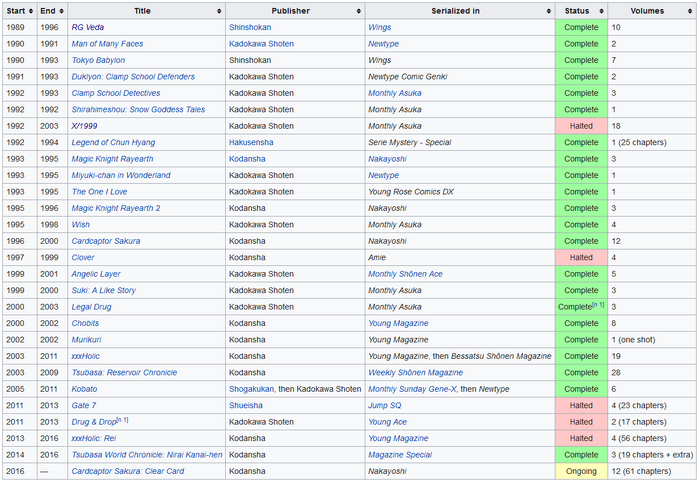Image resolution: width=700 pixels, height=483 pixels.
Task: Open the Magazine Special link
Action: tap(400, 455)
